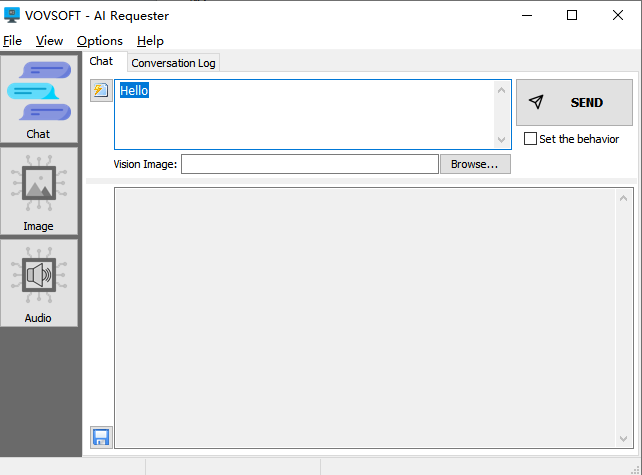Click the message box scroll up arrow
This screenshot has width=642, height=475.
(x=502, y=90)
